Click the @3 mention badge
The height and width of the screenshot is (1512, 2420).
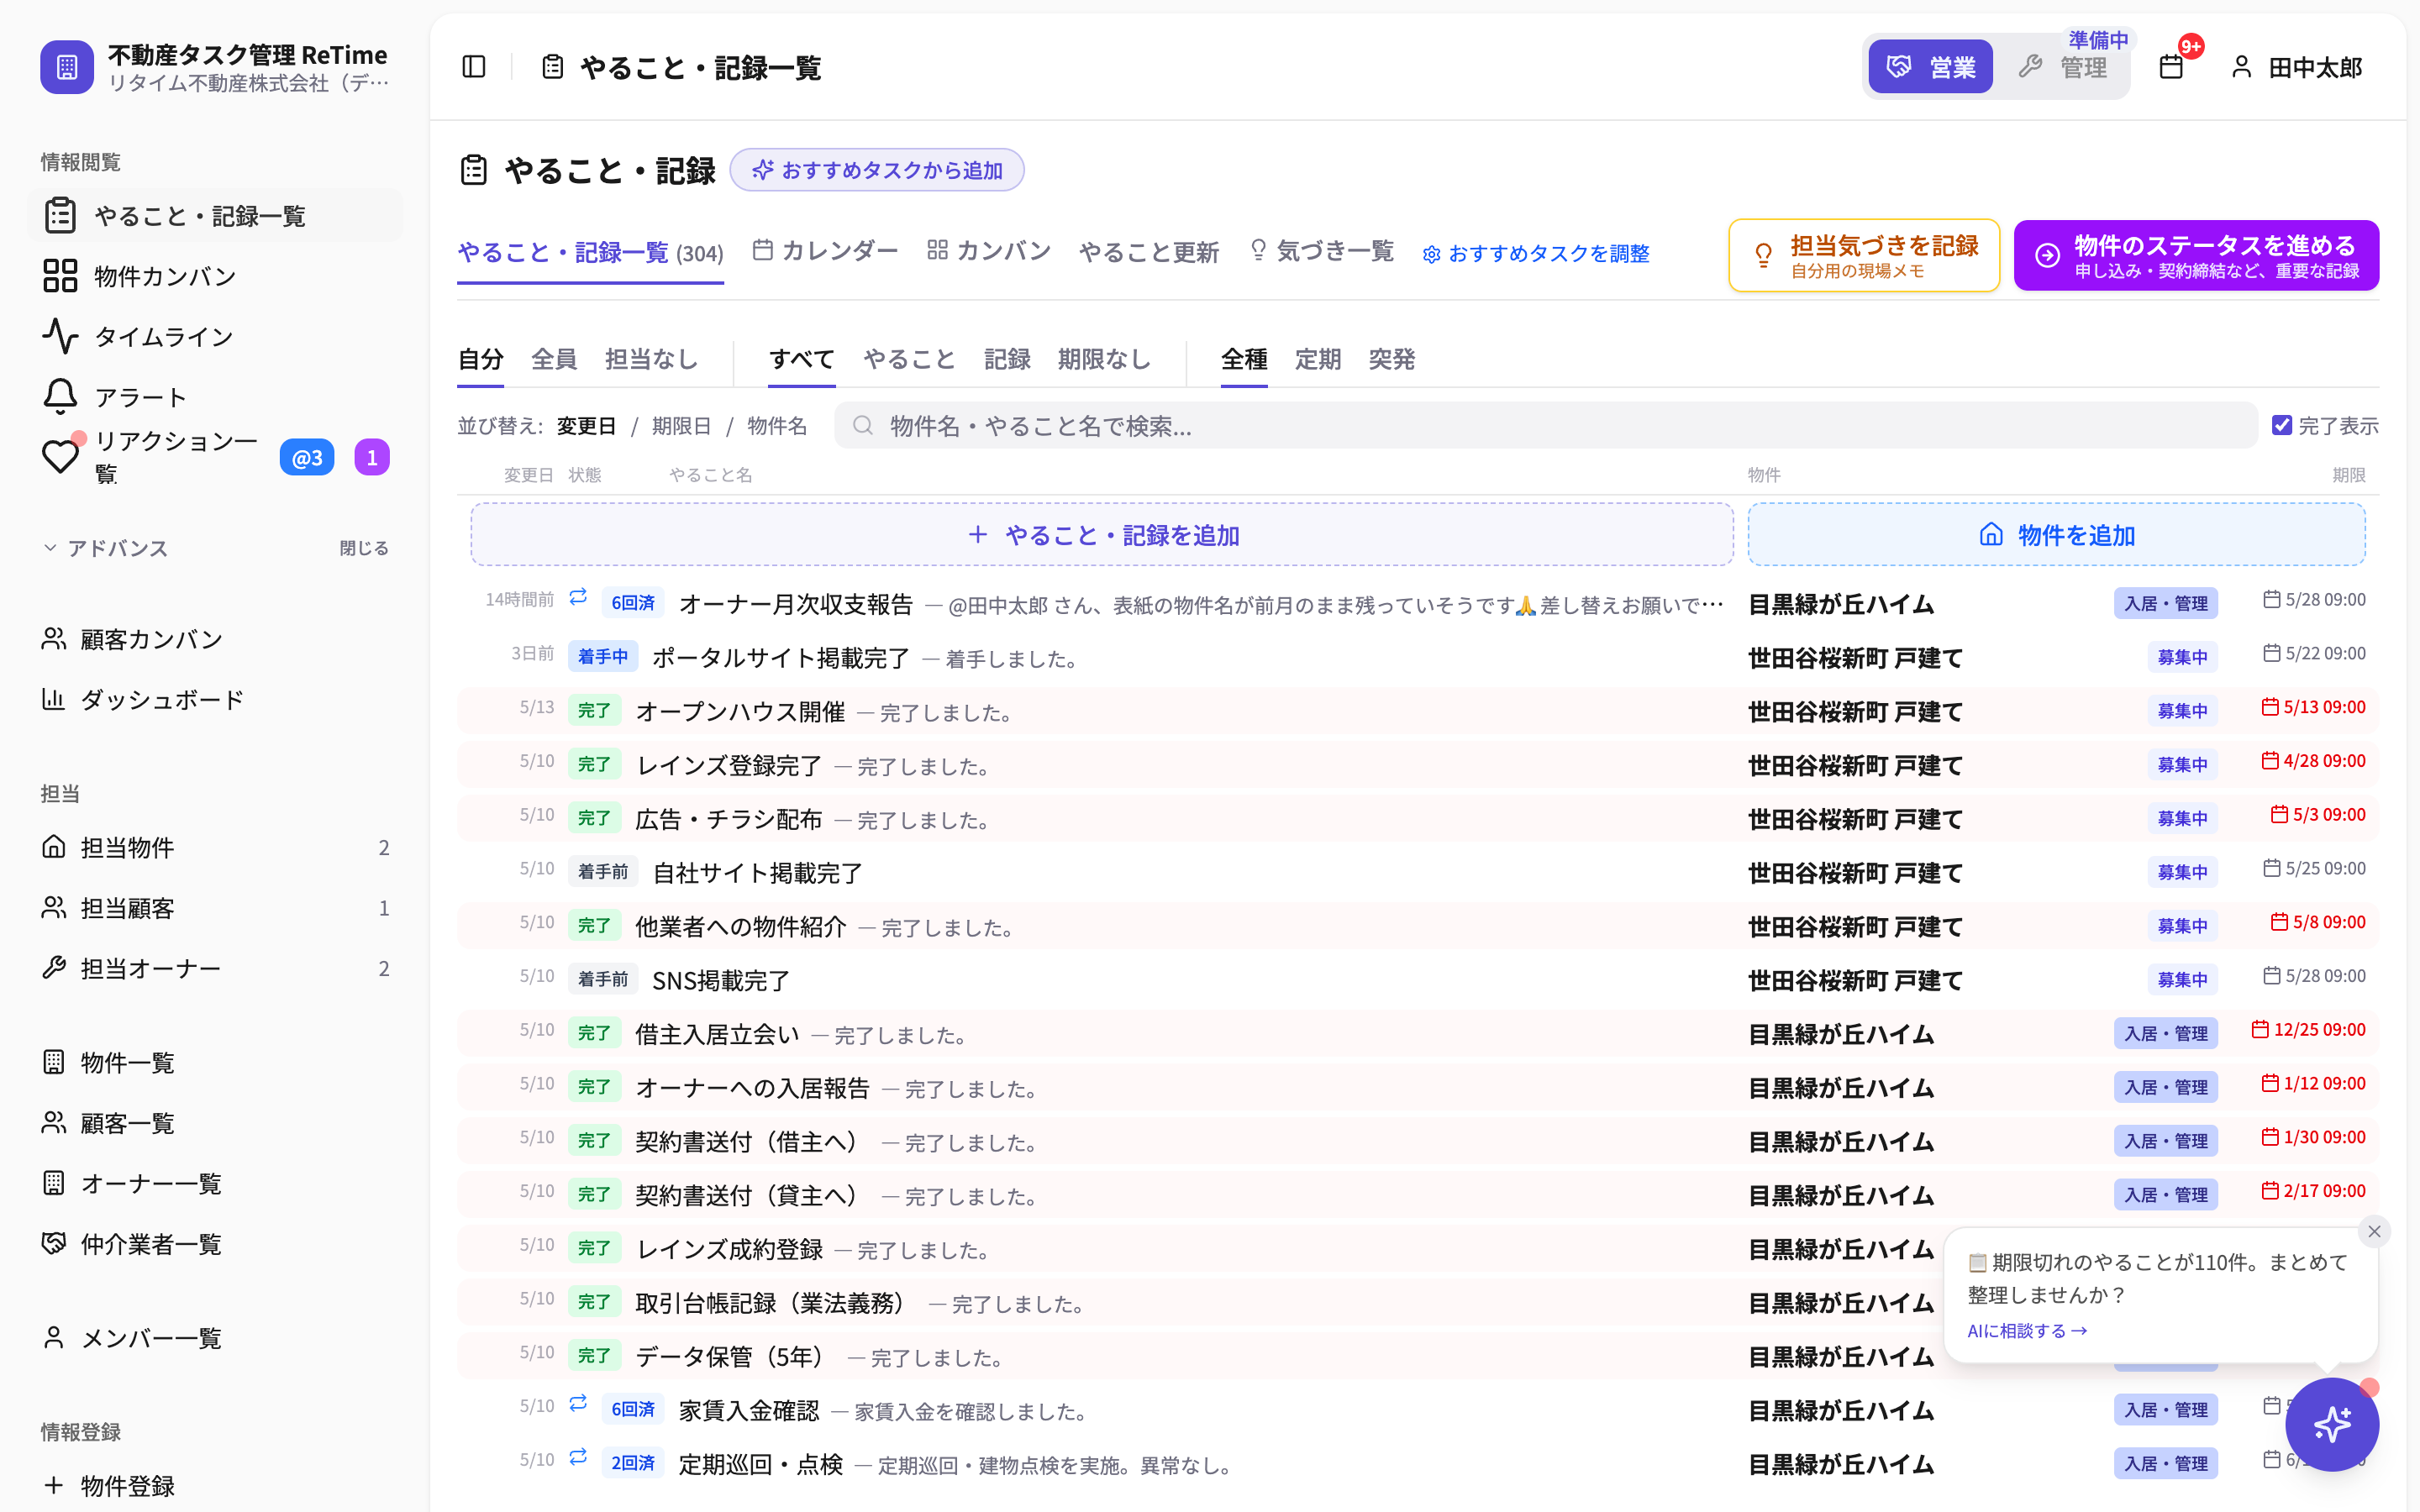[307, 458]
